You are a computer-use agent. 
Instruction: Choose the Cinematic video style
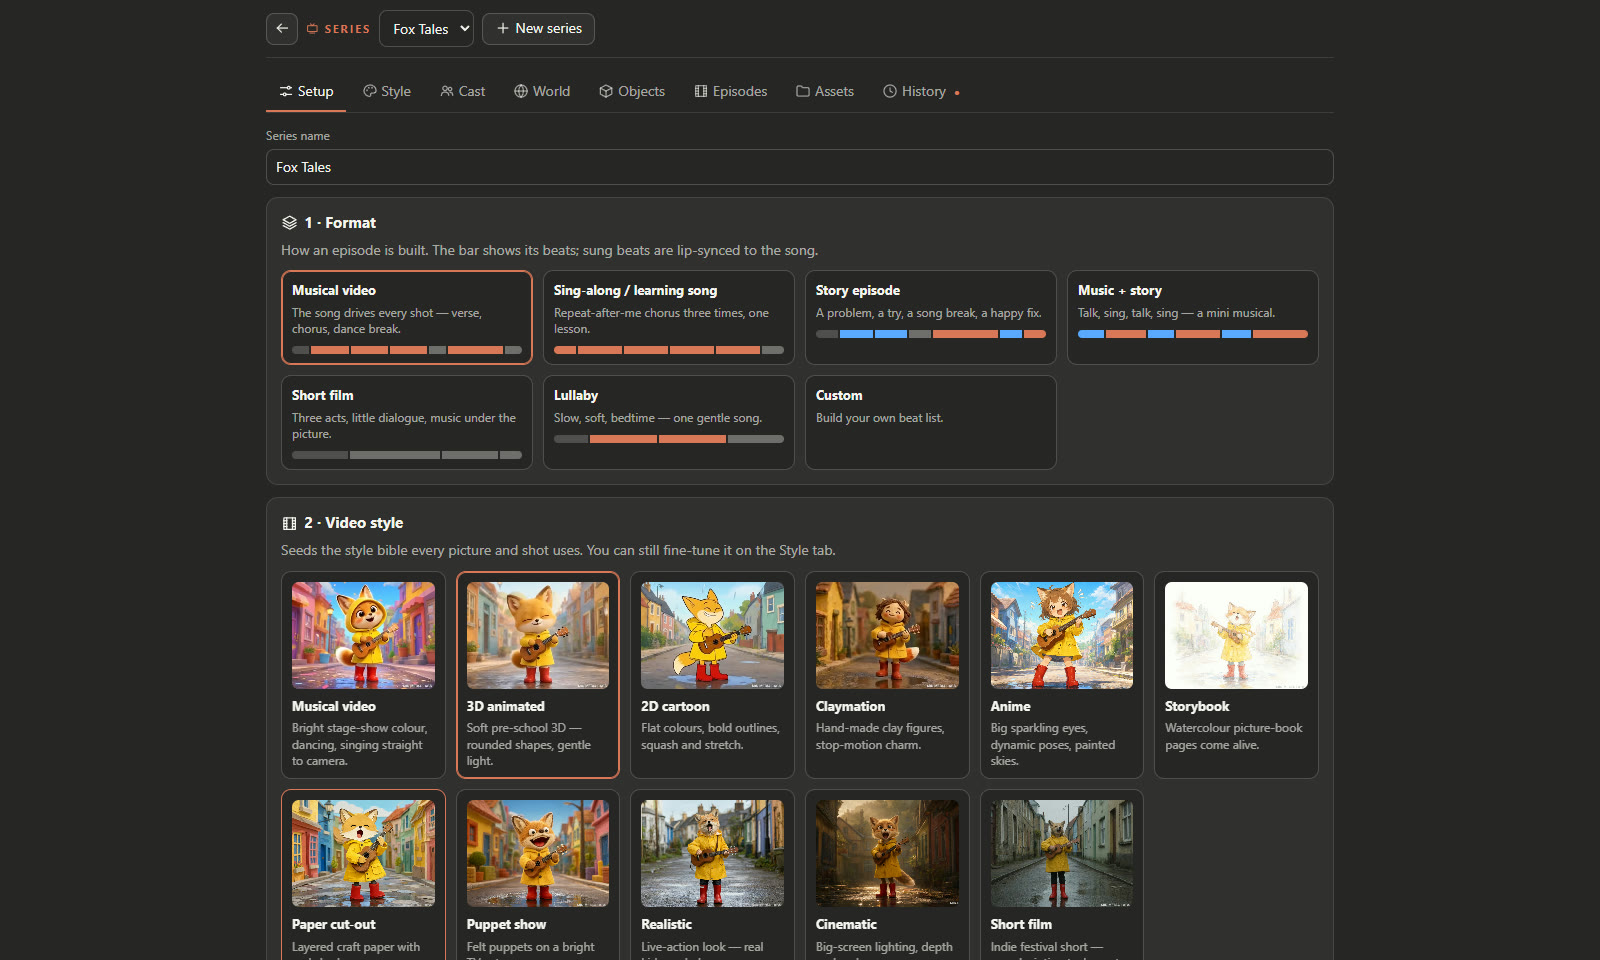887,875
